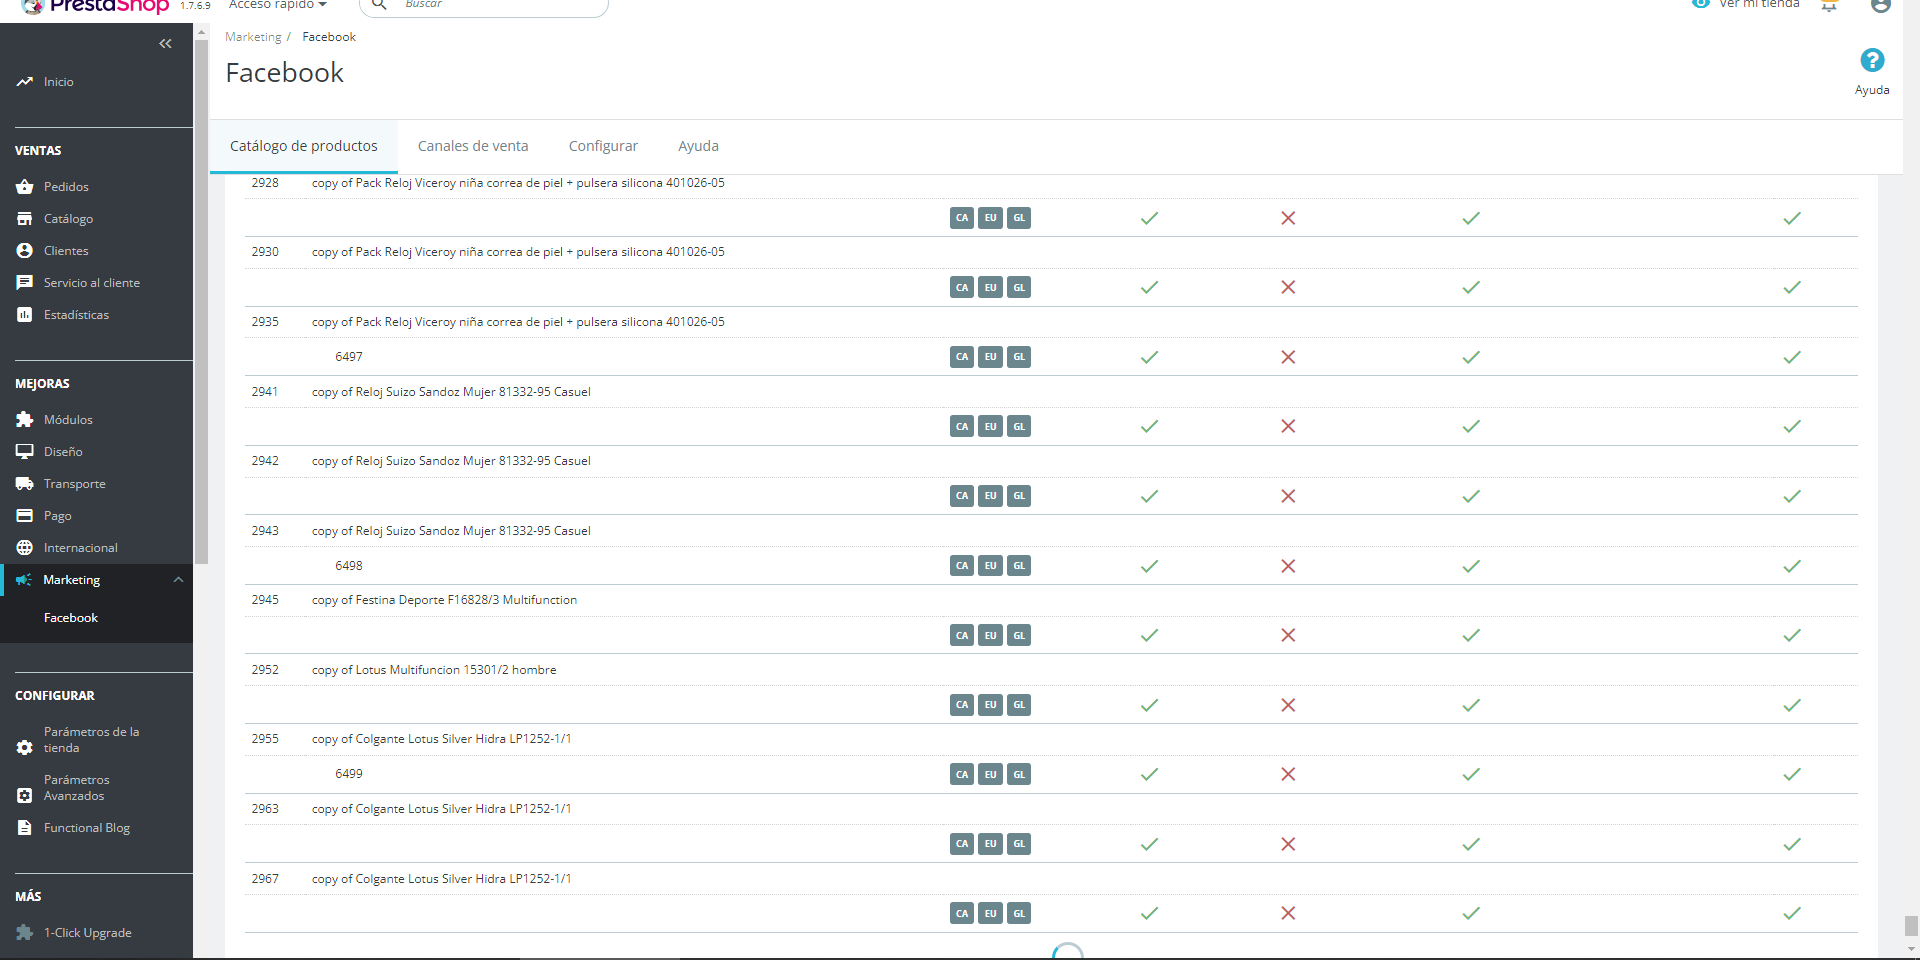Click the red cross for variant 6499
This screenshot has height=960, width=1920.
[x=1288, y=775]
